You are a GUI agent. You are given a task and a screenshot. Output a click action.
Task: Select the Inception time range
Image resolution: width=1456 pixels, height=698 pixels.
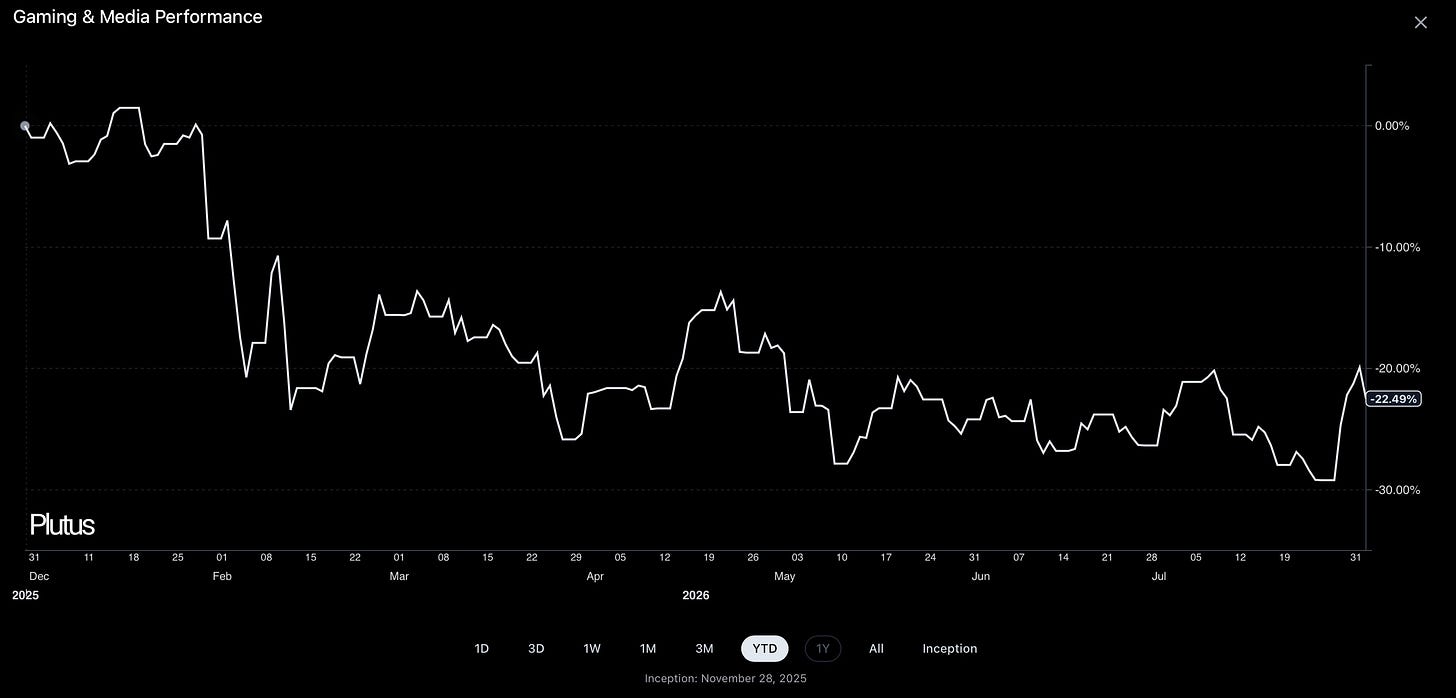(950, 649)
